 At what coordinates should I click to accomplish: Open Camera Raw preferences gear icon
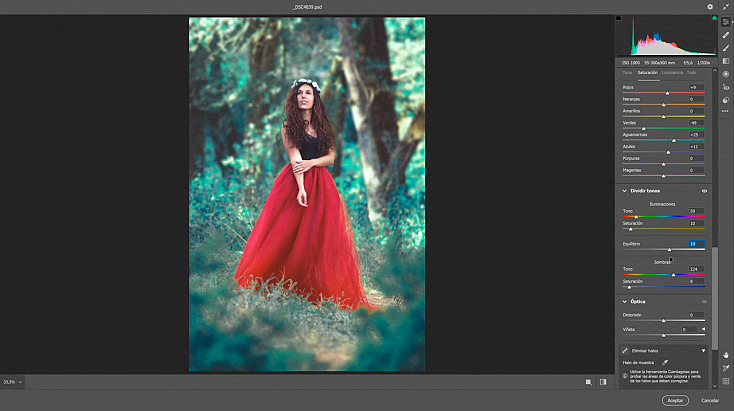point(710,7)
